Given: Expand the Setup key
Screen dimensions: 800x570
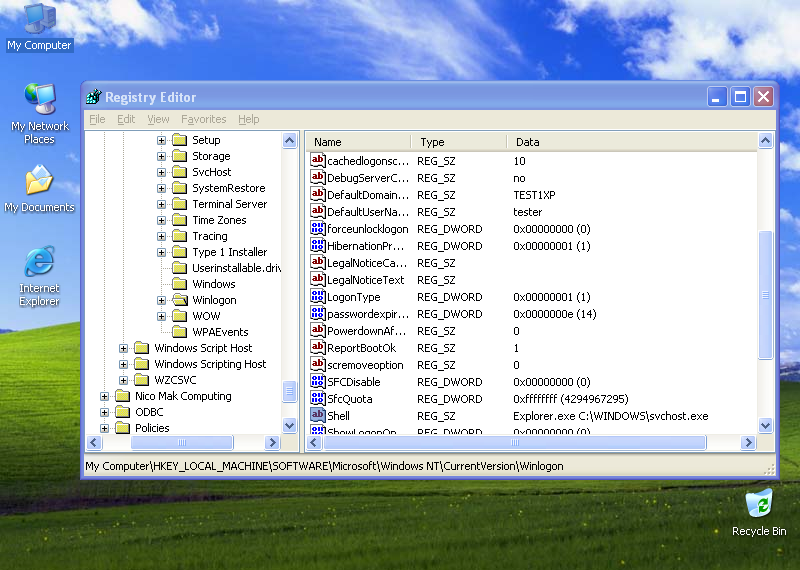Looking at the screenshot, I should (x=161, y=140).
